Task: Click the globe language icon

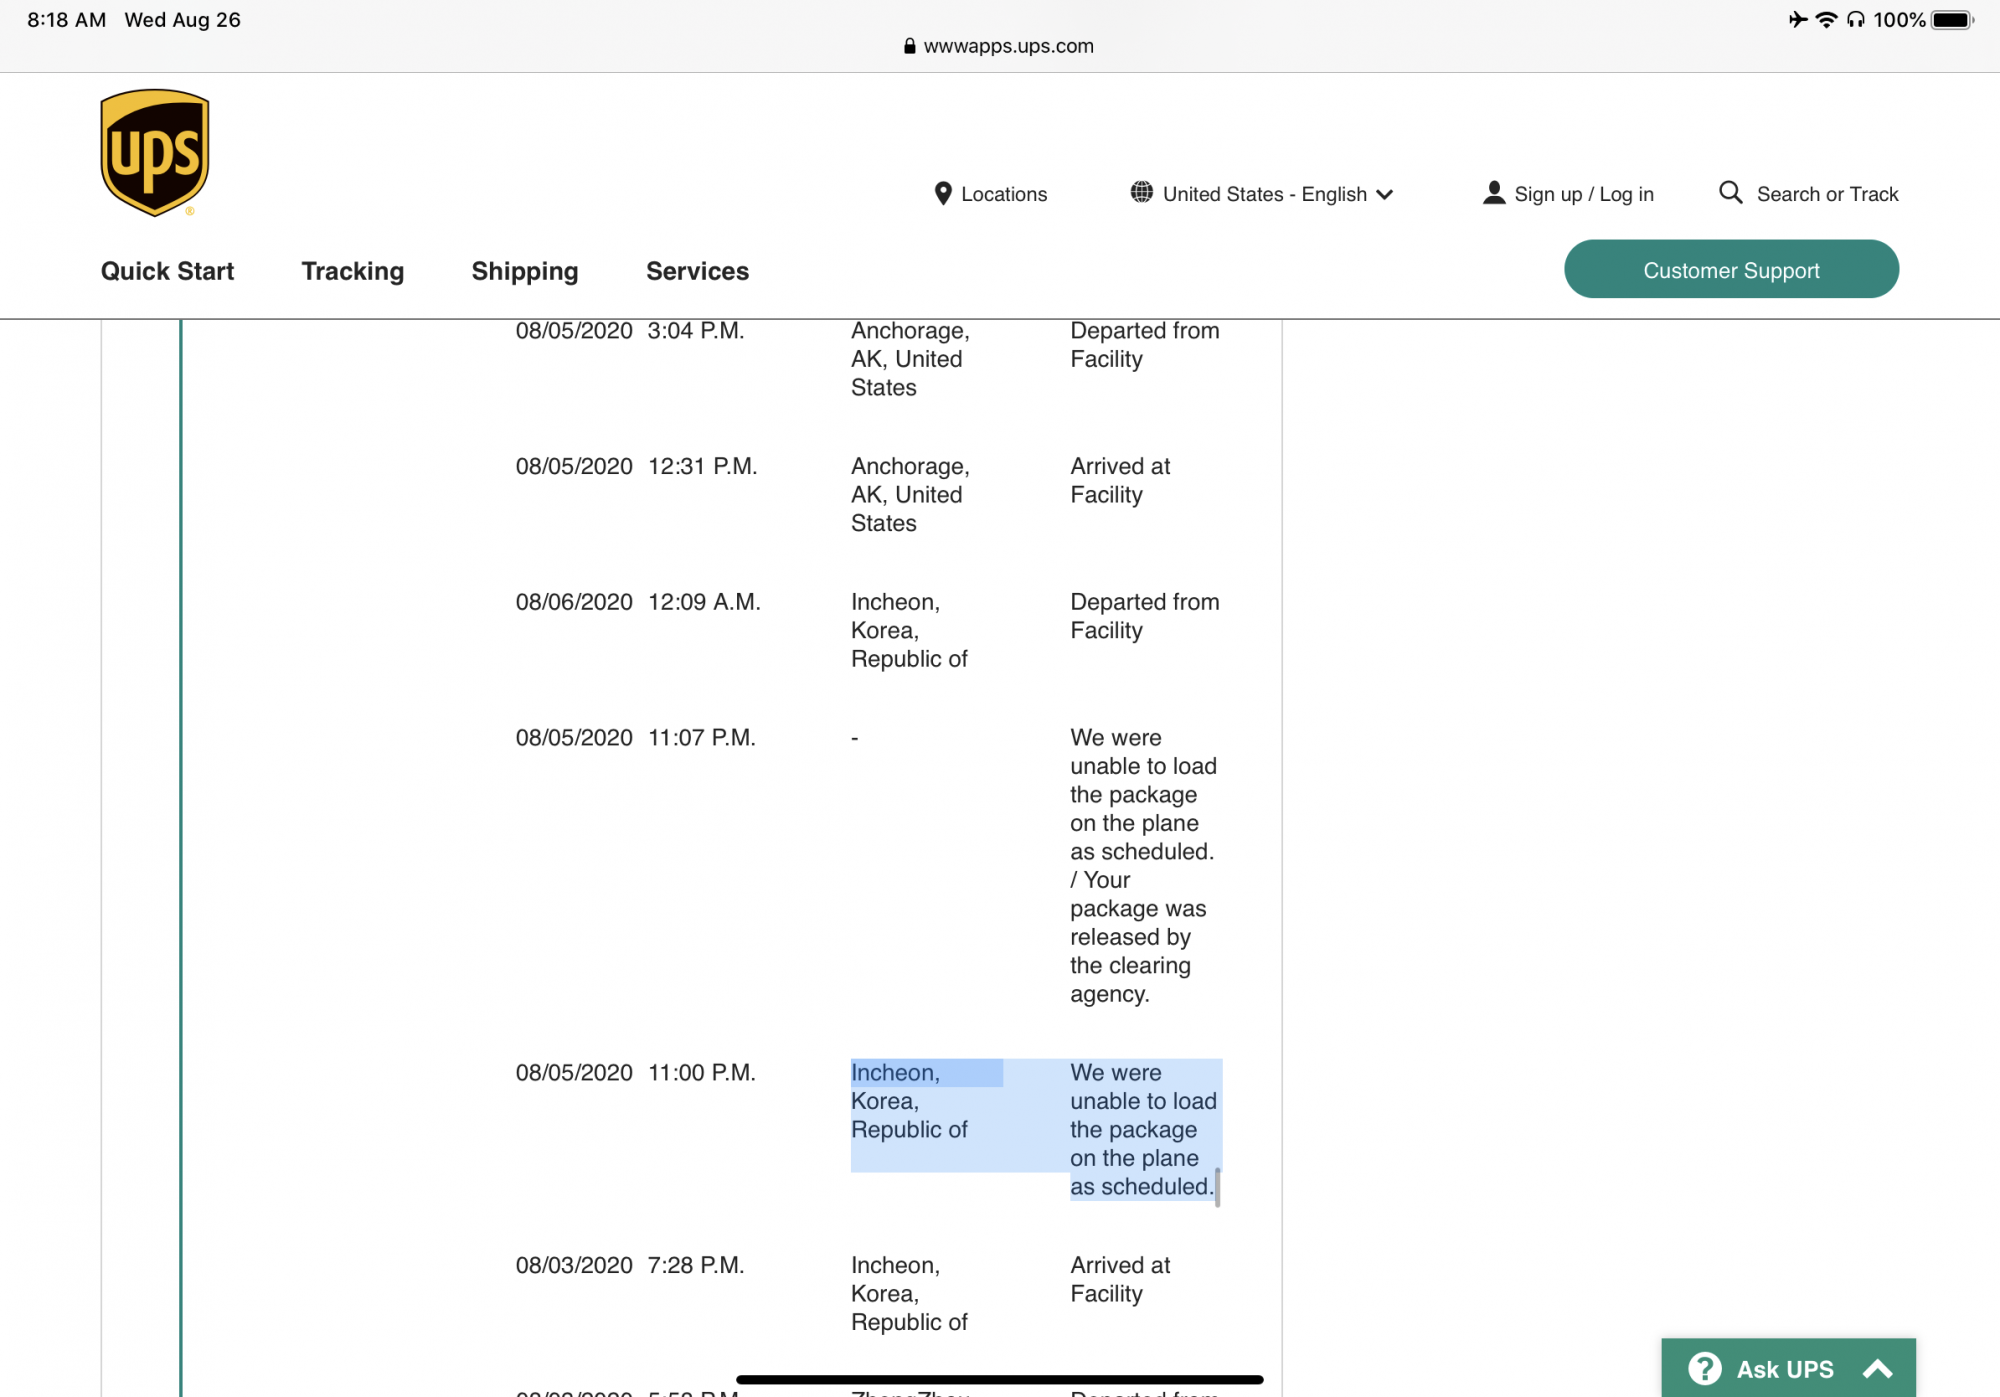Action: (1141, 192)
